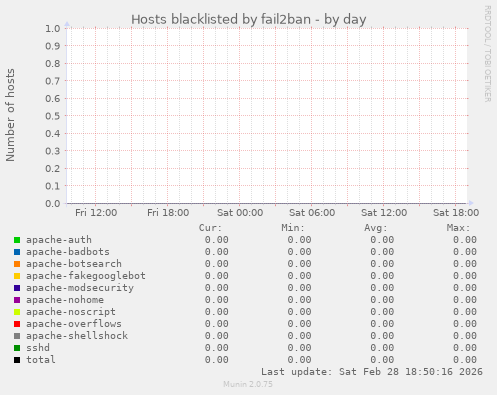Click the Munin 2.0.75 version text

(x=248, y=384)
